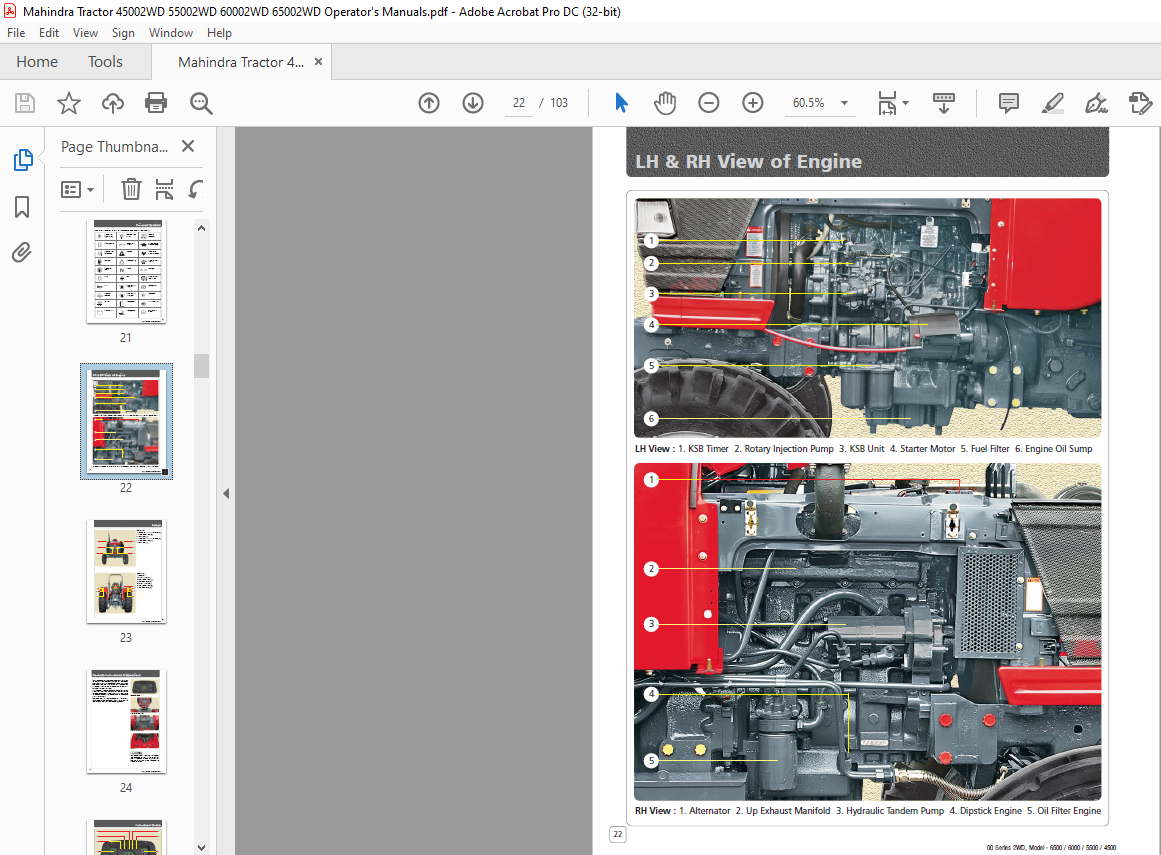This screenshot has width=1161, height=855.
Task: Add the document to starred favorites
Action: tap(69, 103)
